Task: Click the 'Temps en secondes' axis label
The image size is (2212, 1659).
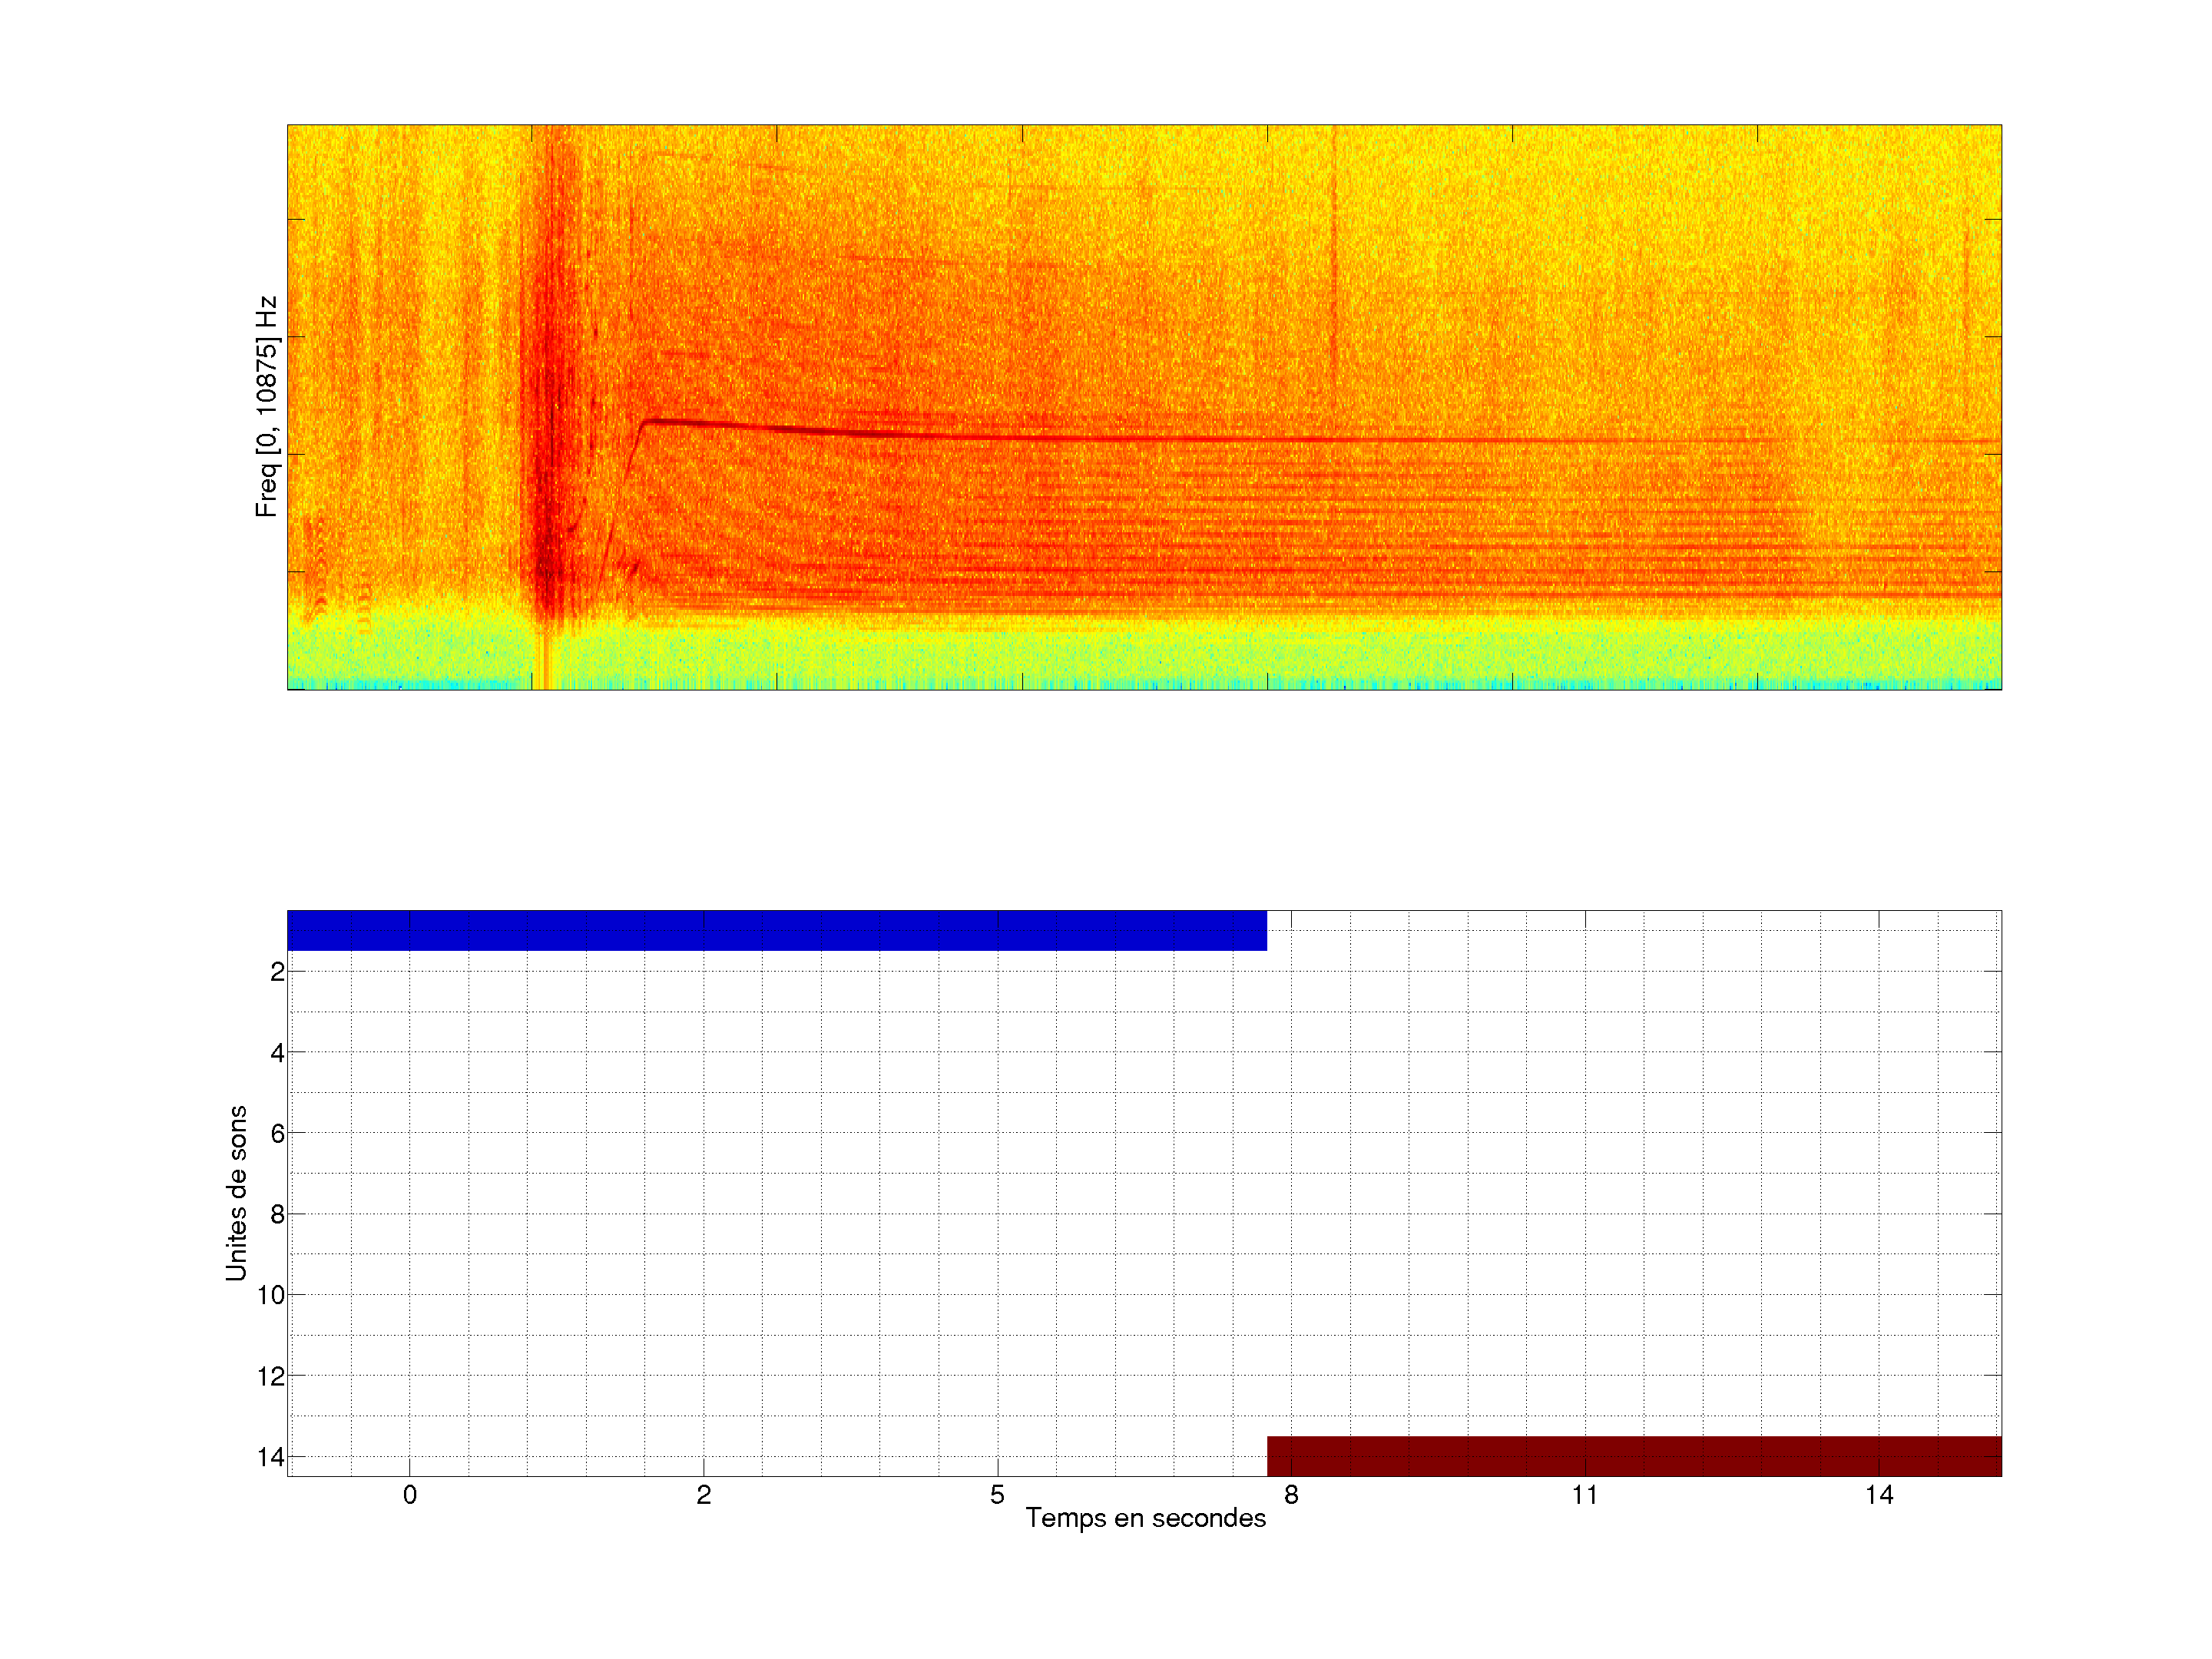Action: tap(1145, 1518)
